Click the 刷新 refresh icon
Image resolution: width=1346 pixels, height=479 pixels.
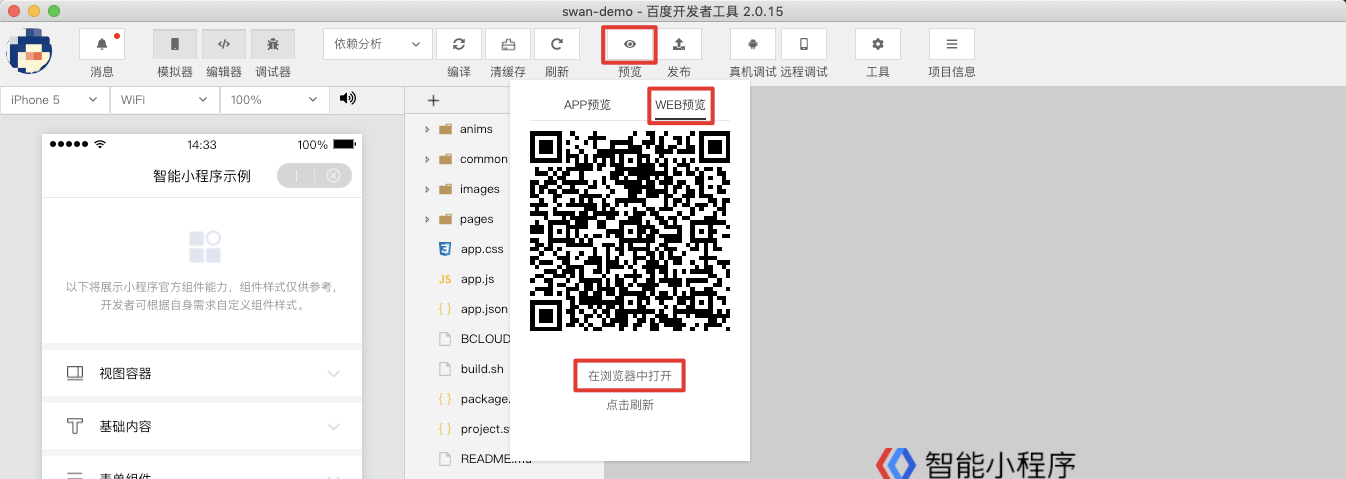[x=557, y=44]
